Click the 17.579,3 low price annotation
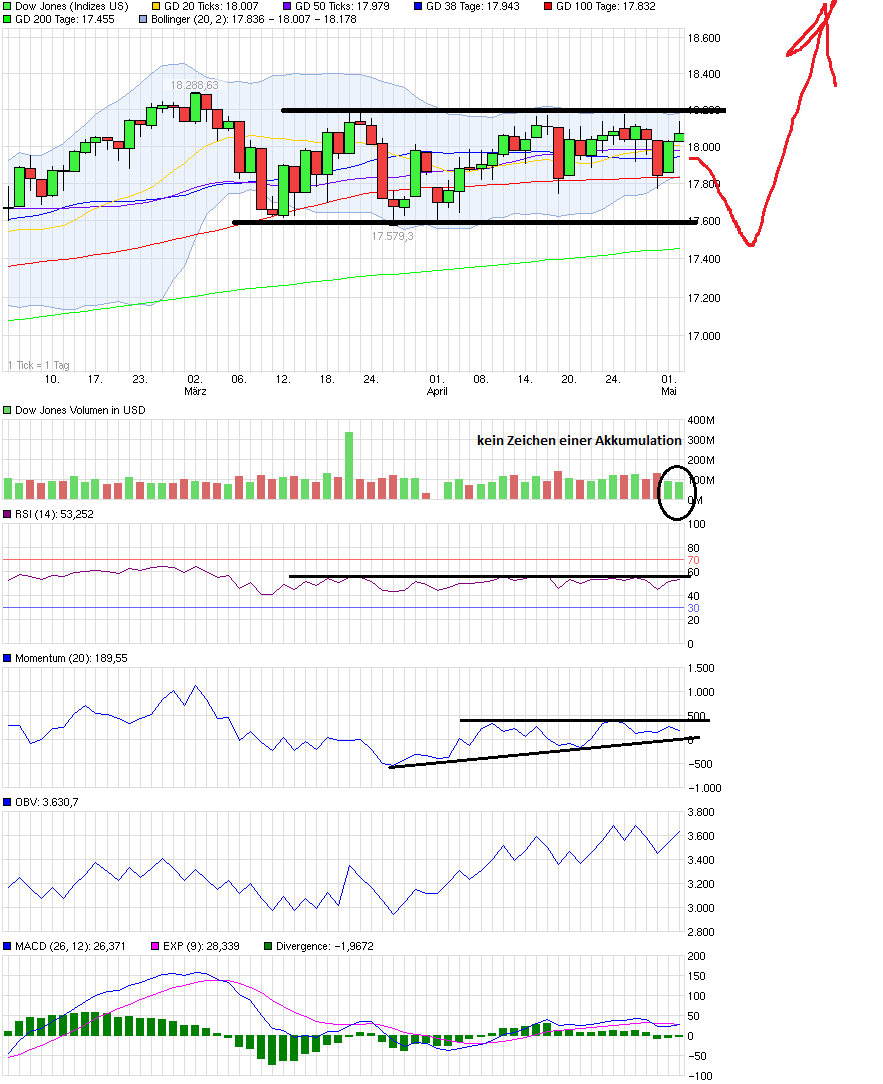 [x=392, y=236]
